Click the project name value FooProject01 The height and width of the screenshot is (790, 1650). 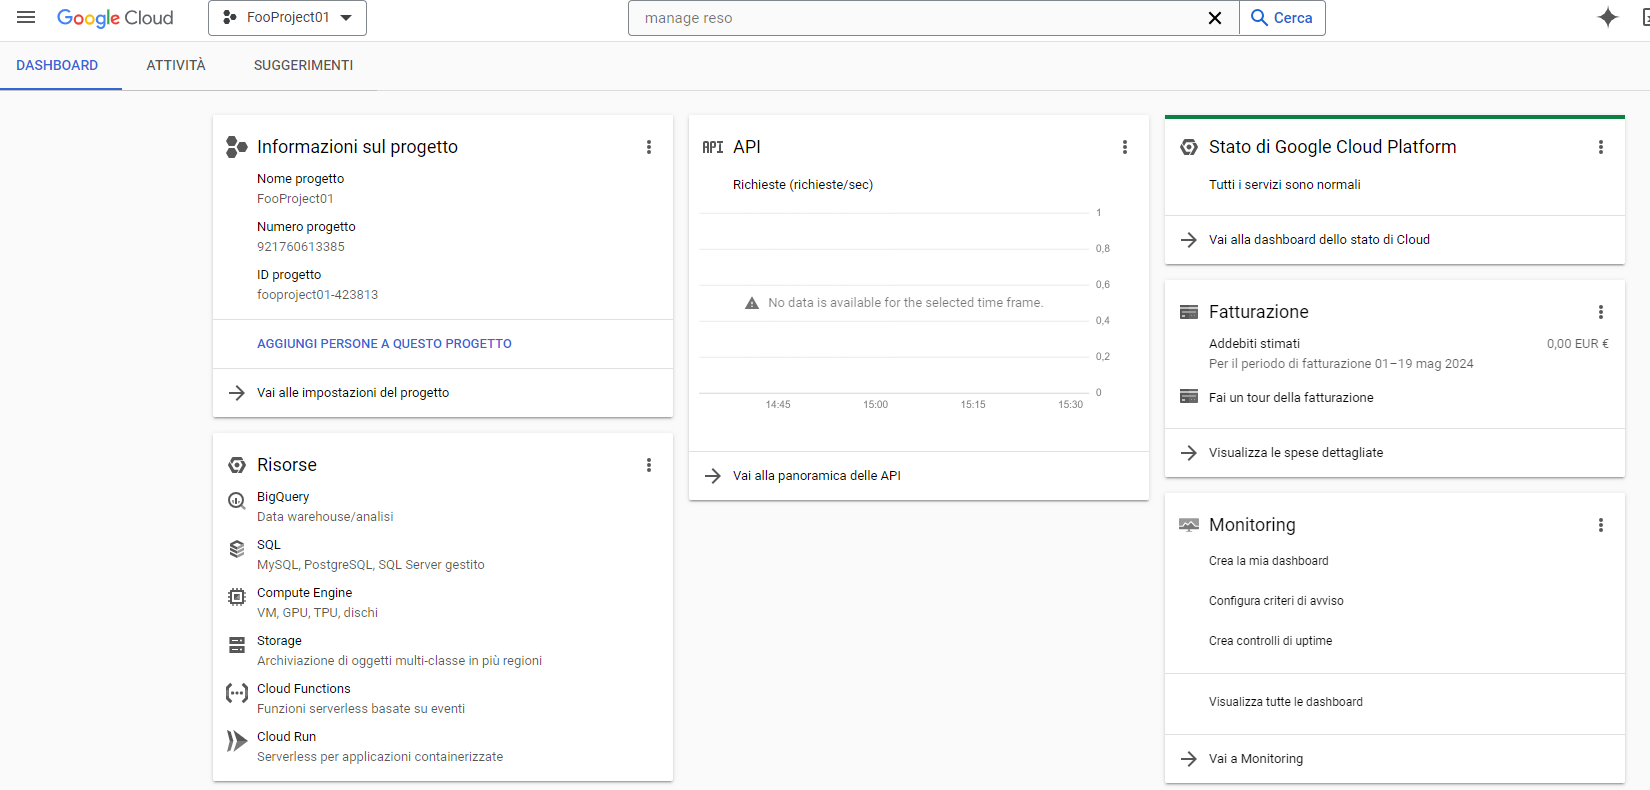click(x=295, y=199)
